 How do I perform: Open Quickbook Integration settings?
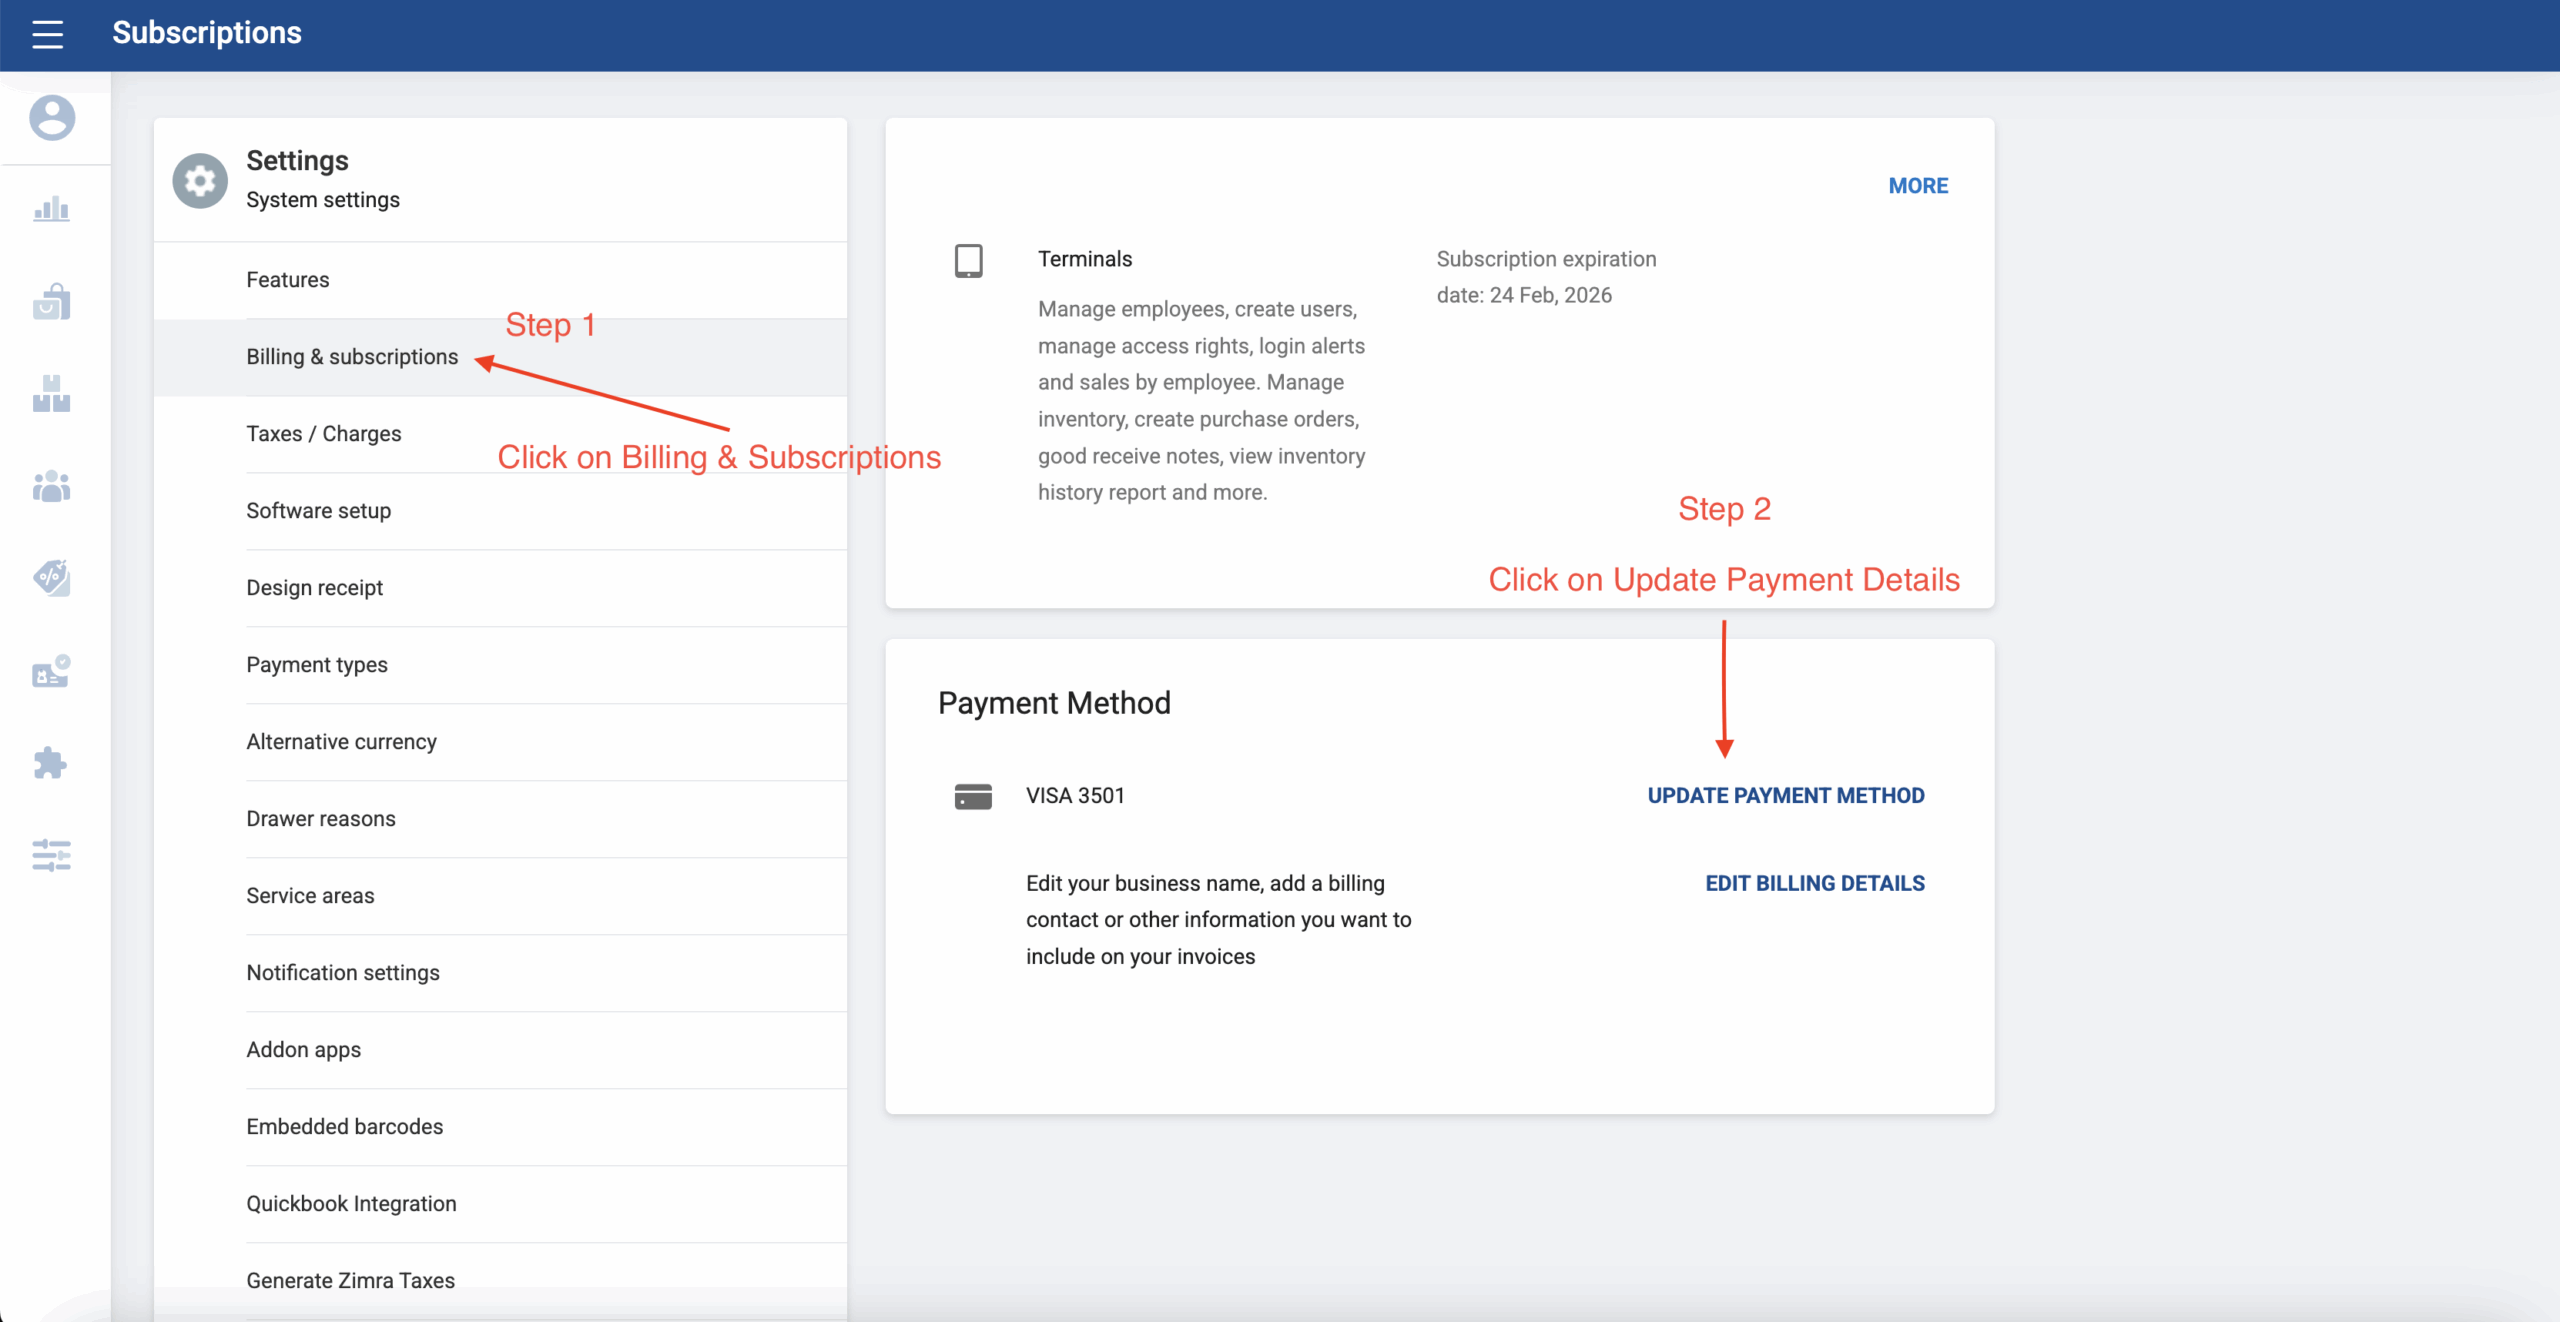click(350, 1203)
